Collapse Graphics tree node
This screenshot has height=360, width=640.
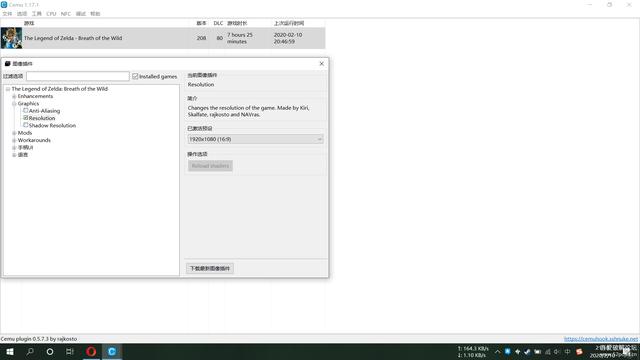[x=14, y=104]
